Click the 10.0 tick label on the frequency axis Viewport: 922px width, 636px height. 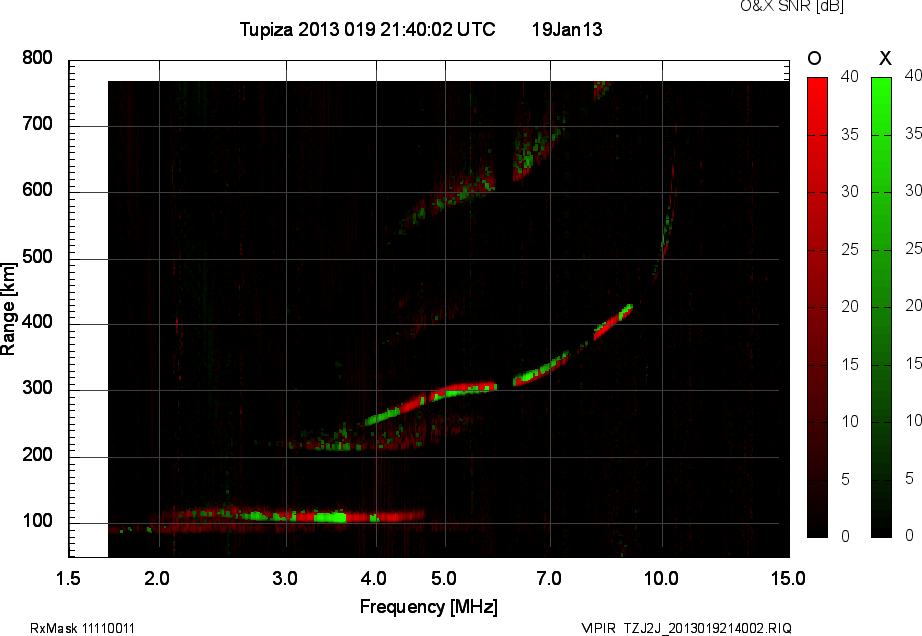[661, 579]
